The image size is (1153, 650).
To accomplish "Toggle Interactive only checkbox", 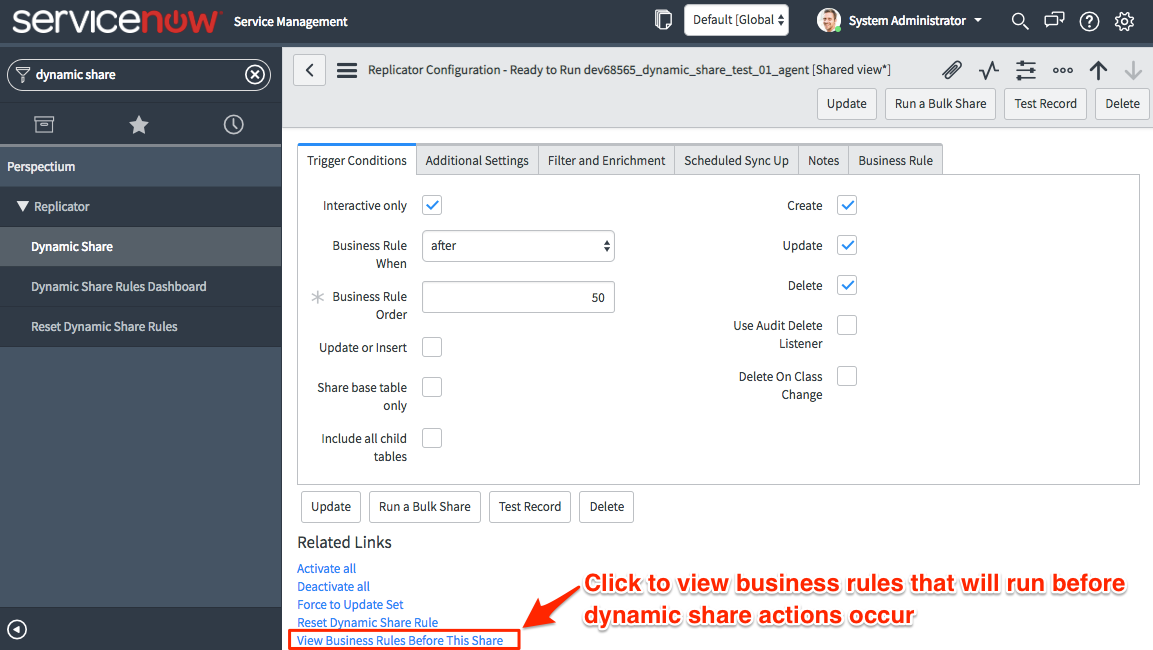I will (432, 205).
